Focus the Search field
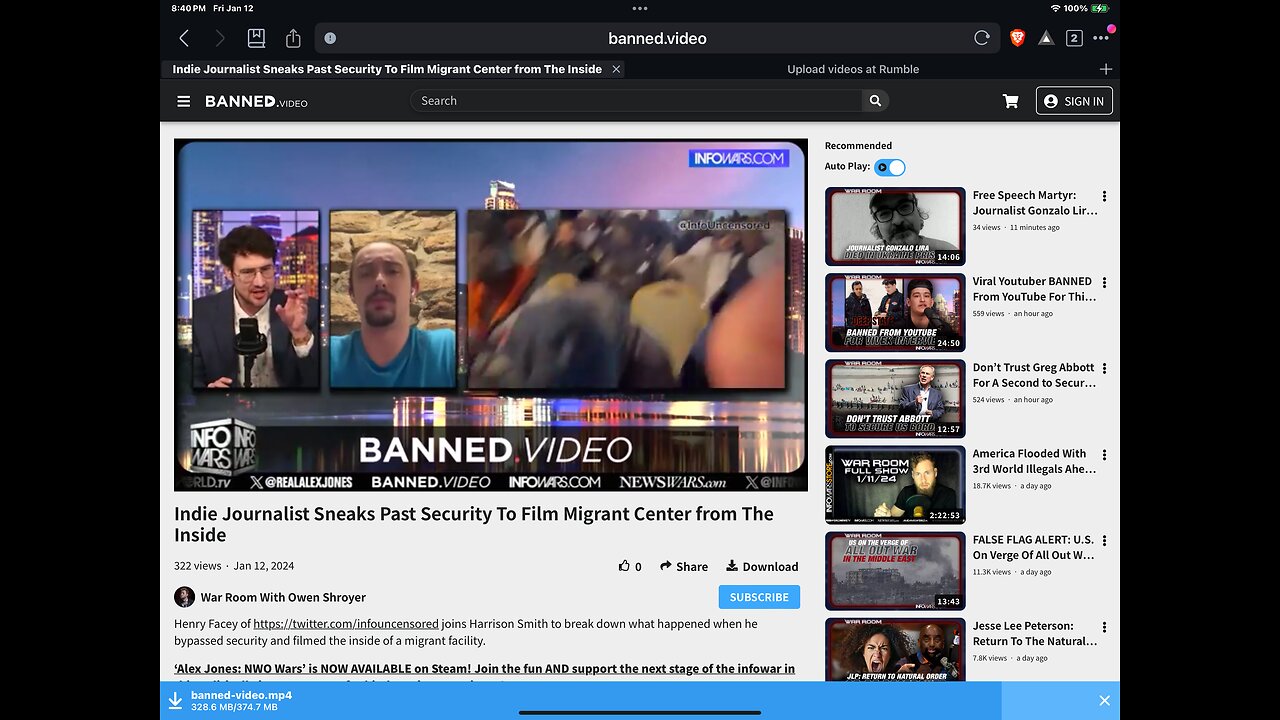 [x=636, y=101]
